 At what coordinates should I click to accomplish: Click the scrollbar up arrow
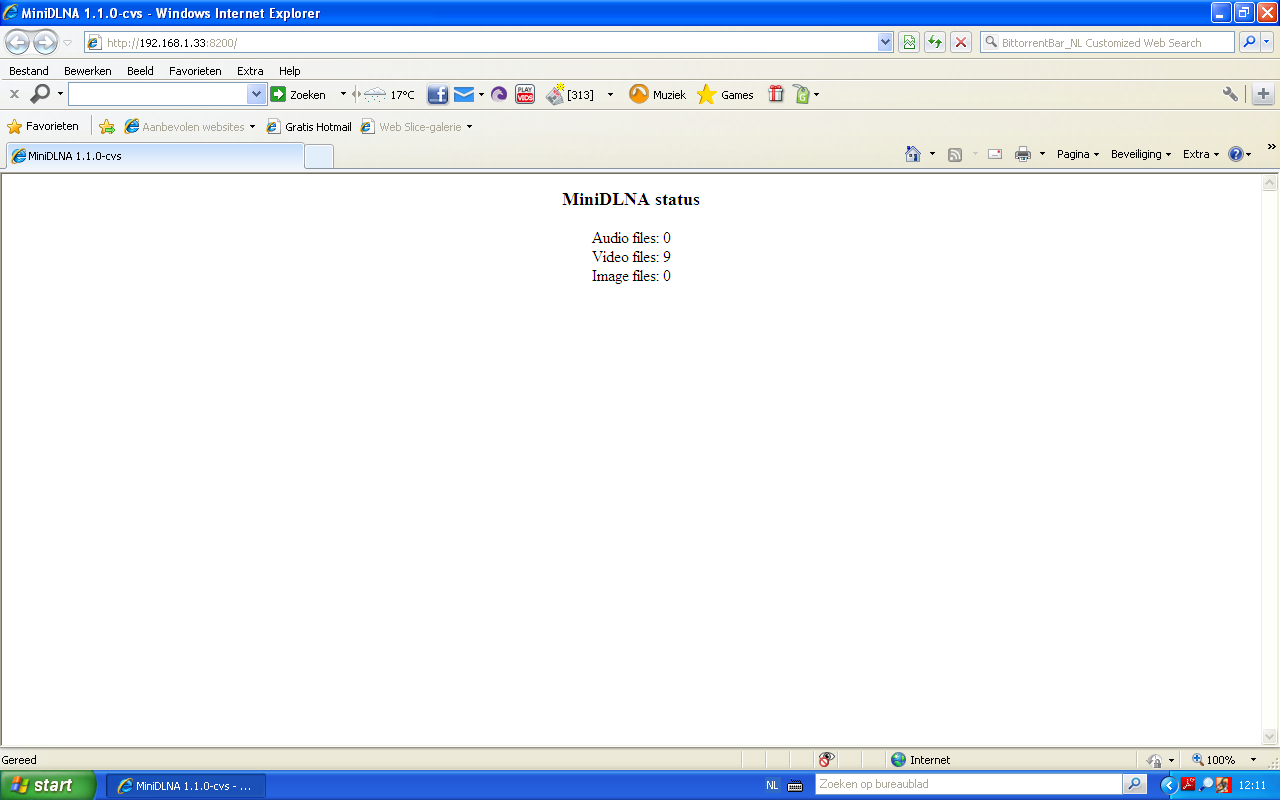[1270, 183]
